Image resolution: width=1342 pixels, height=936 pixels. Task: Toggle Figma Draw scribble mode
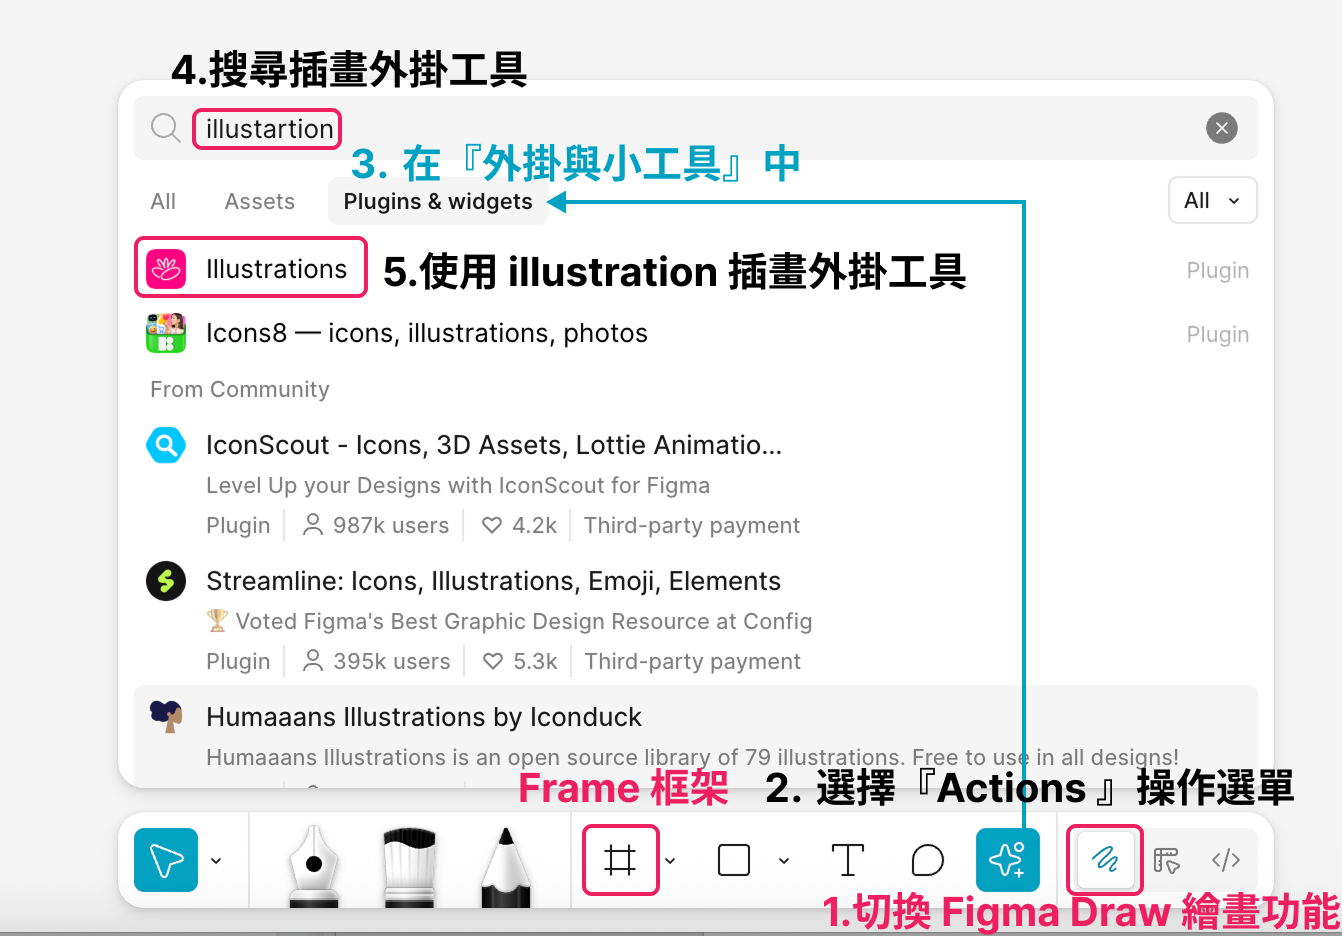[1105, 859]
